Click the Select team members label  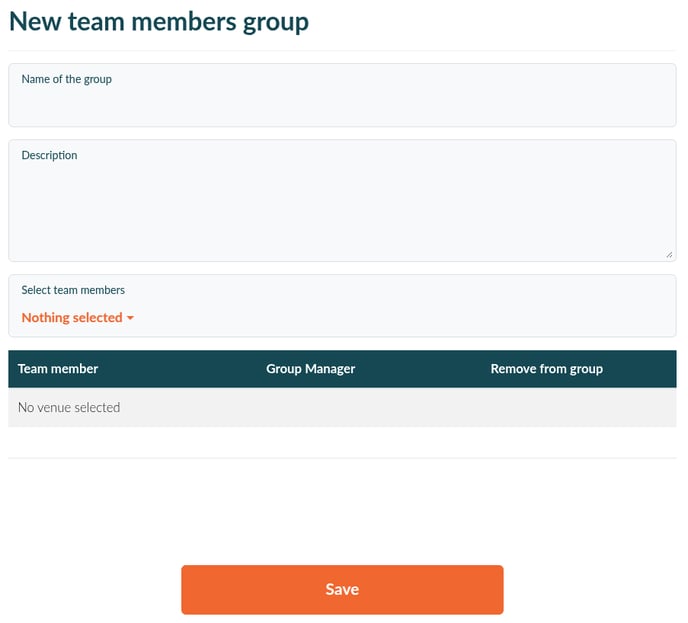click(x=73, y=290)
